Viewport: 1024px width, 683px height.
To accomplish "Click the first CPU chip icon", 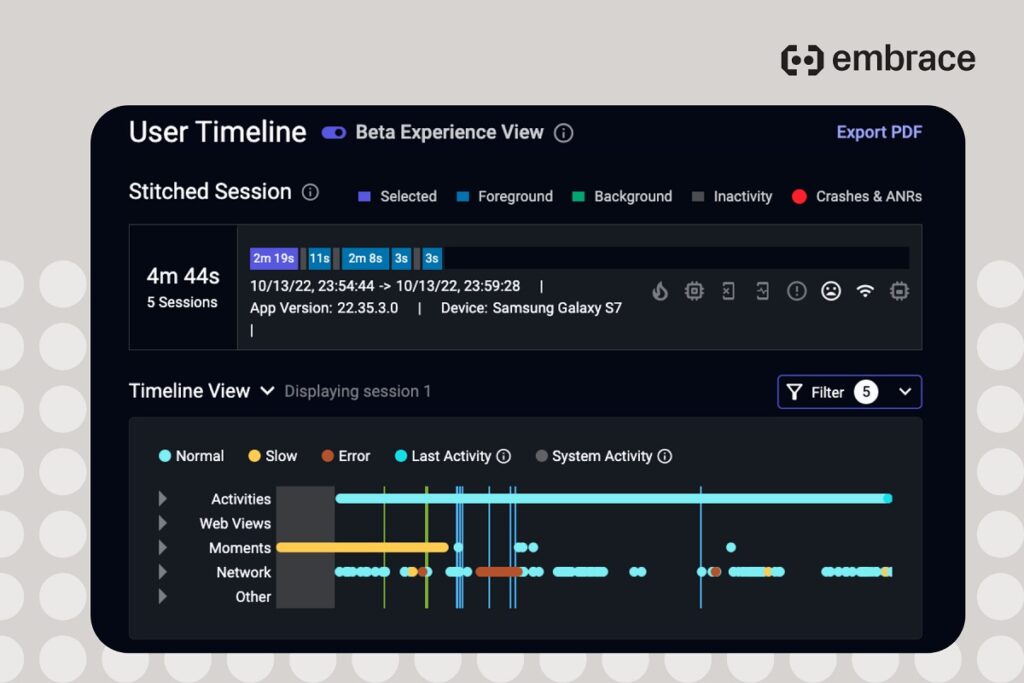I will 694,291.
